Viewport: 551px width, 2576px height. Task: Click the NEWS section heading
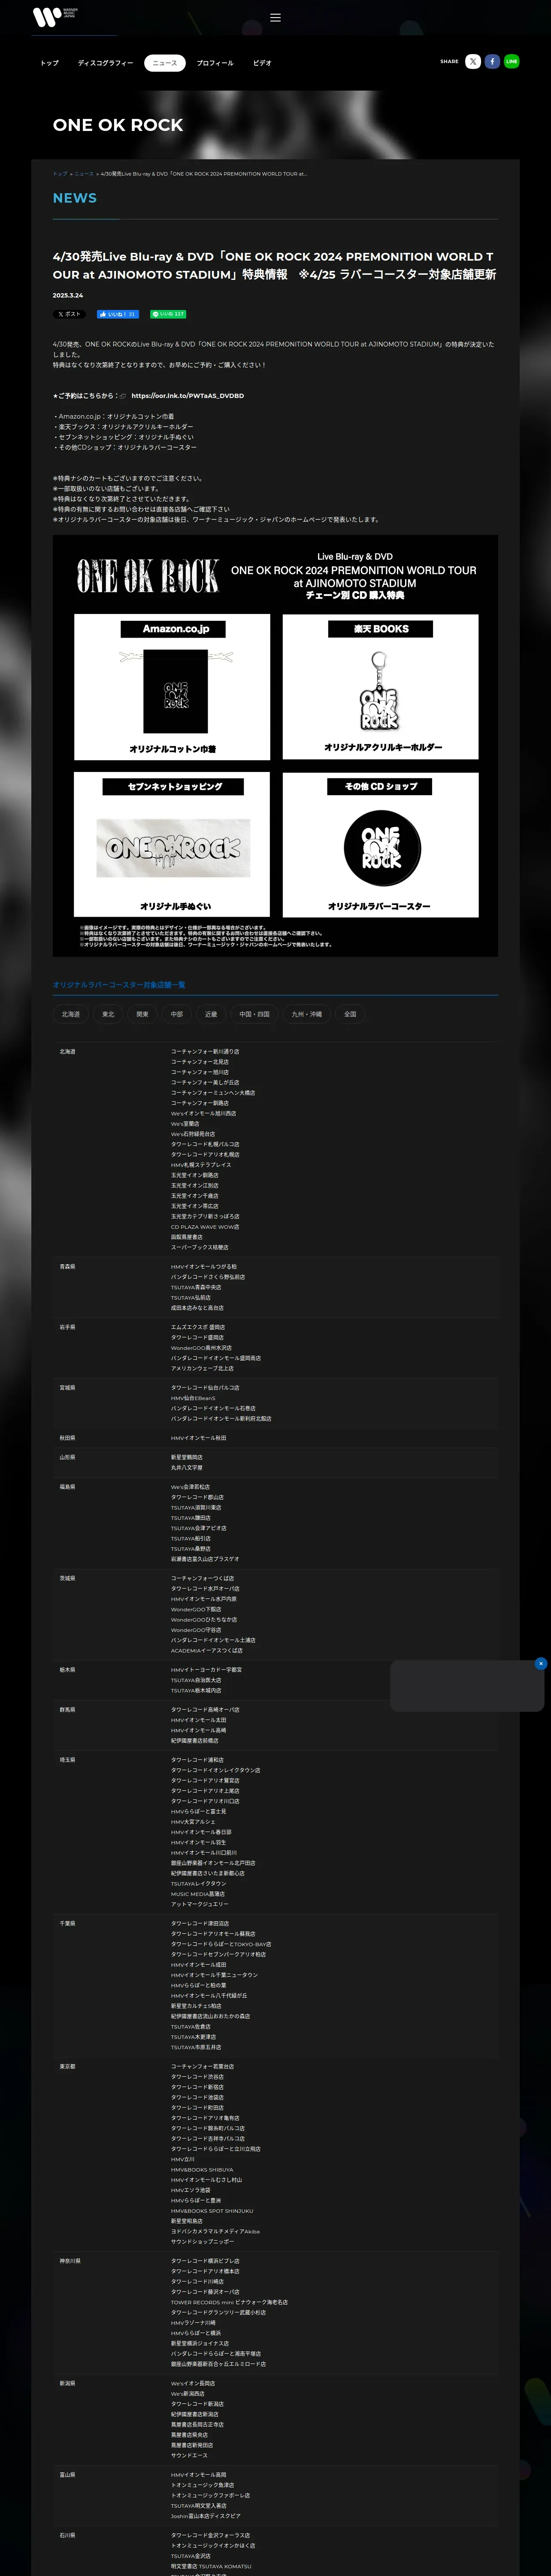click(75, 198)
